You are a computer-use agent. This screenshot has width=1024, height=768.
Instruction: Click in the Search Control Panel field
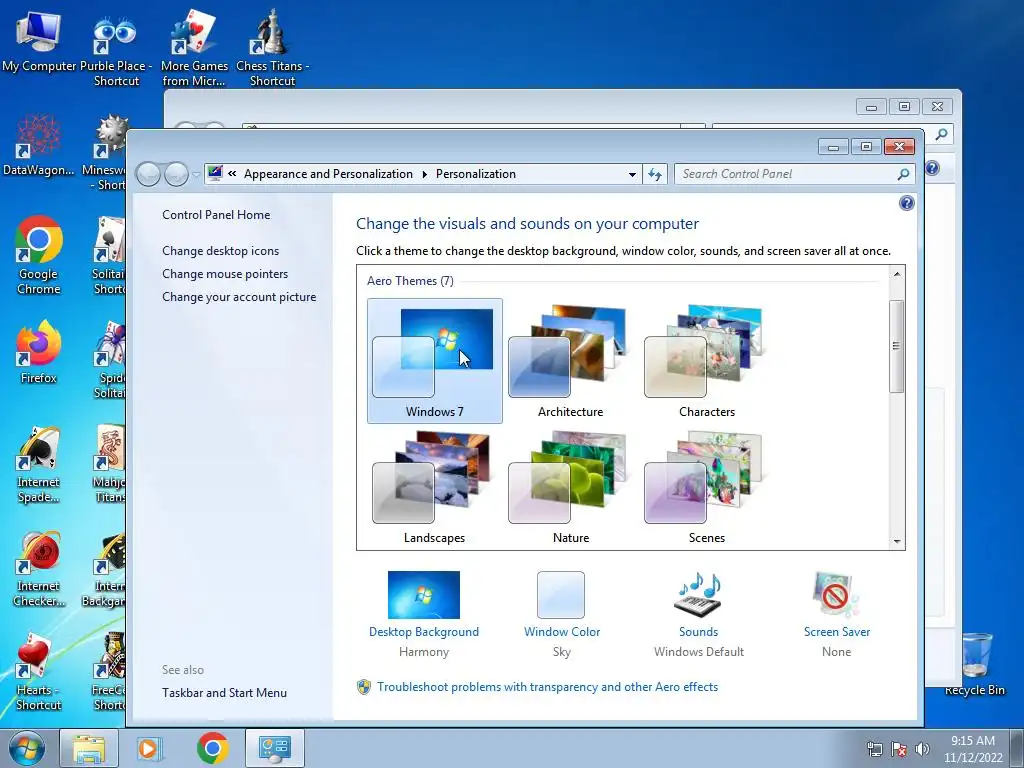(786, 174)
